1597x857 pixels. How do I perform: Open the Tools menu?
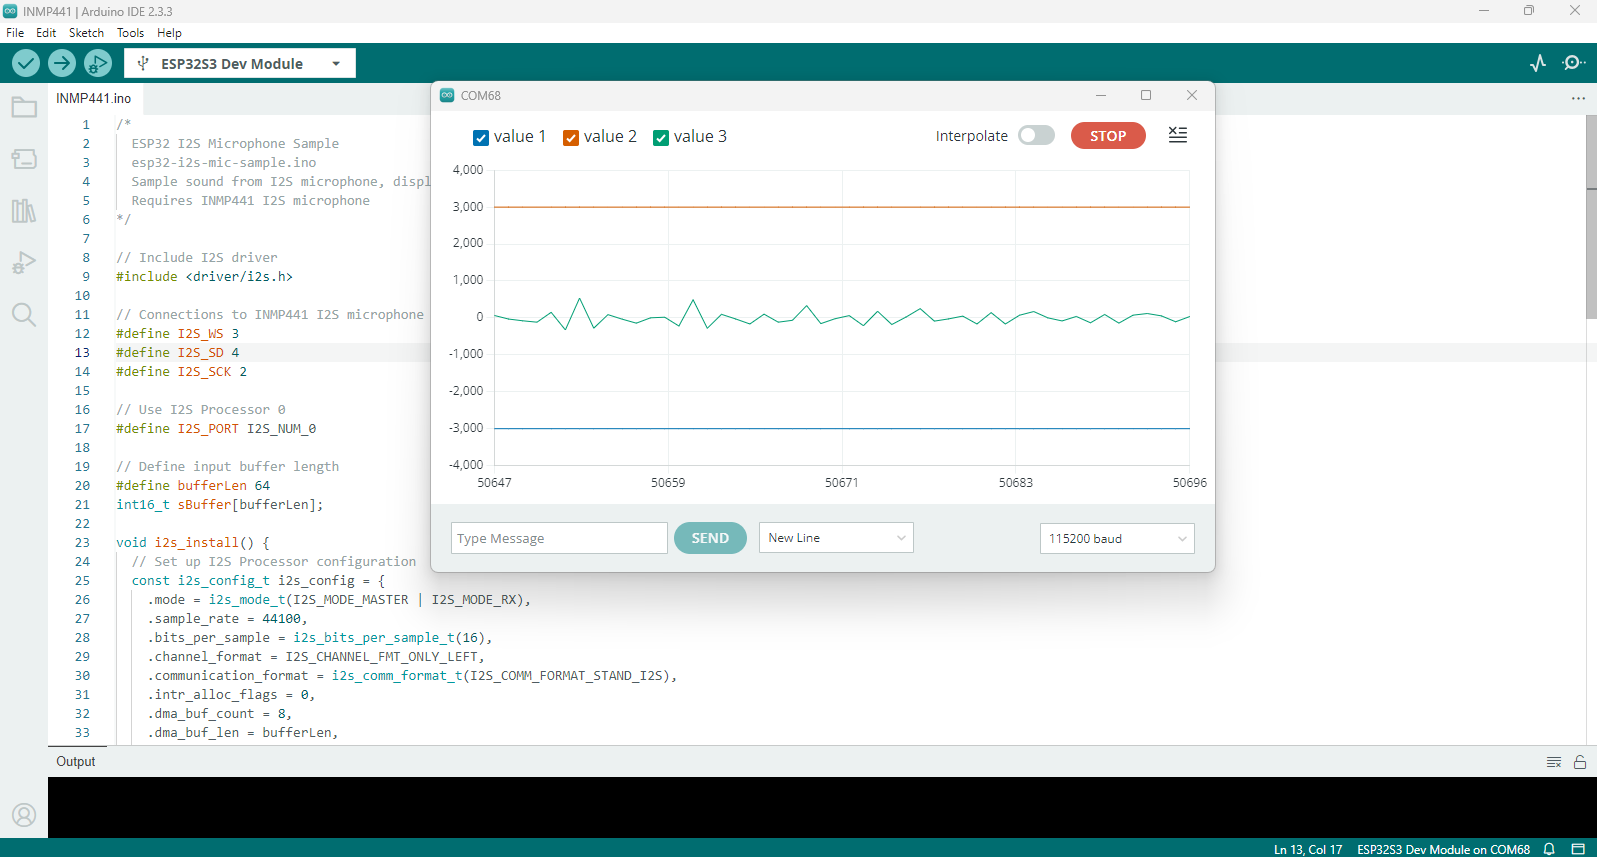tap(130, 33)
